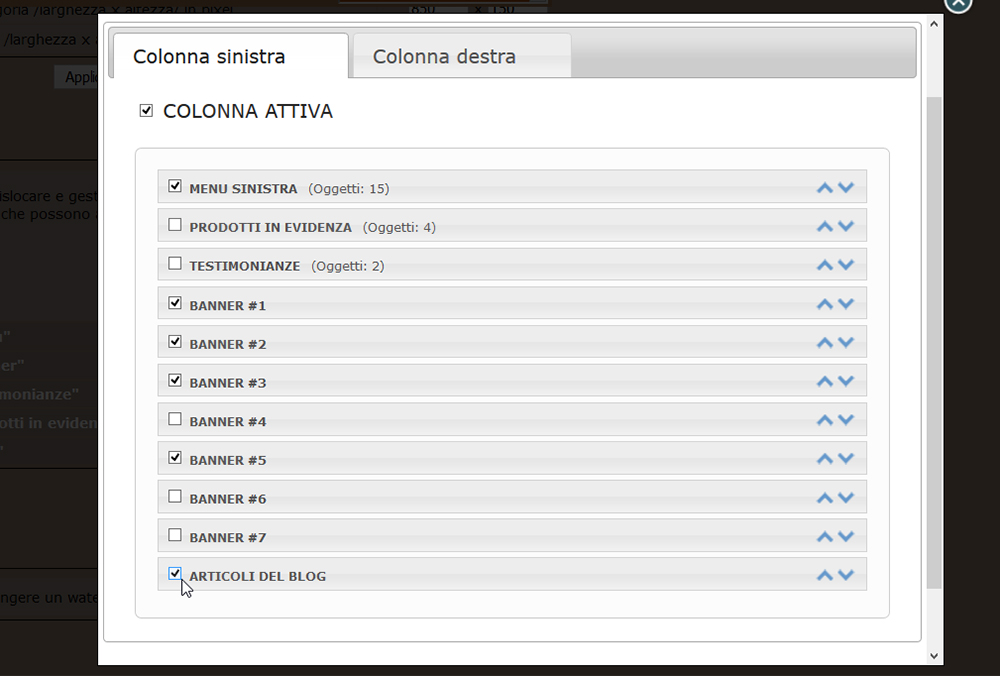The height and width of the screenshot is (676, 1000).
Task: Close the dialog with the X button
Action: (x=958, y=3)
